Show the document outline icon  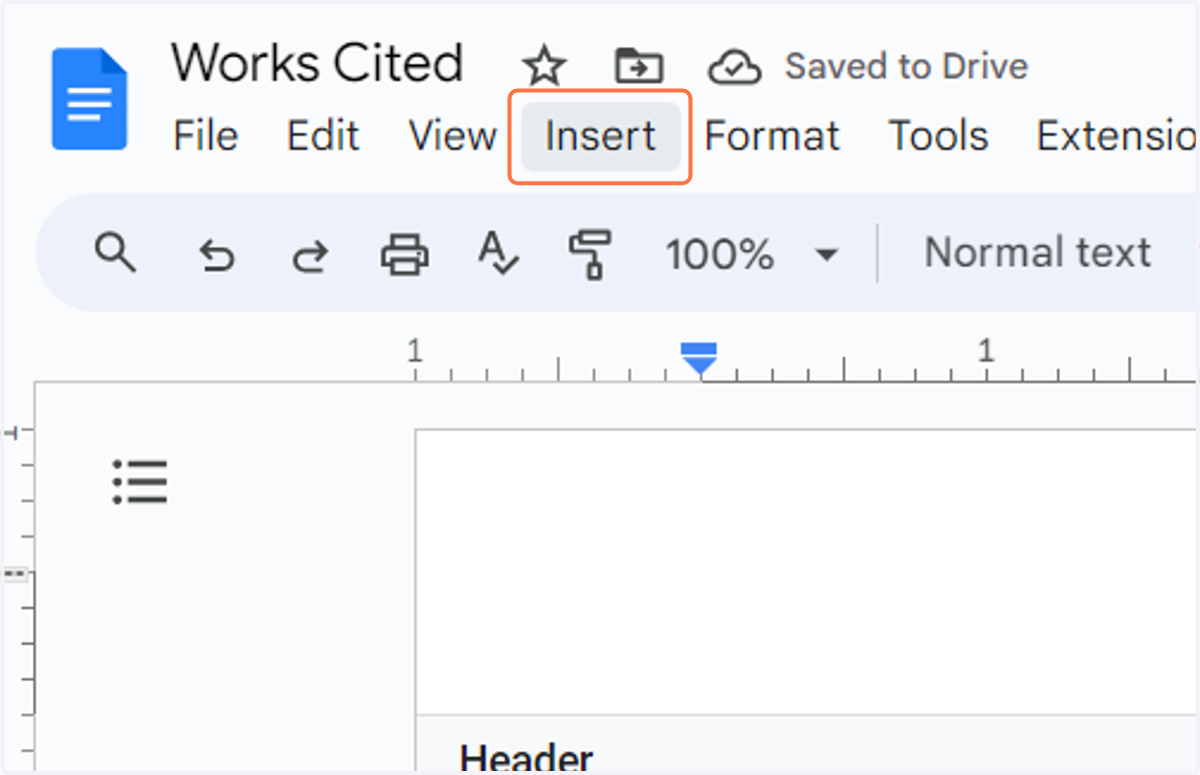coord(140,482)
